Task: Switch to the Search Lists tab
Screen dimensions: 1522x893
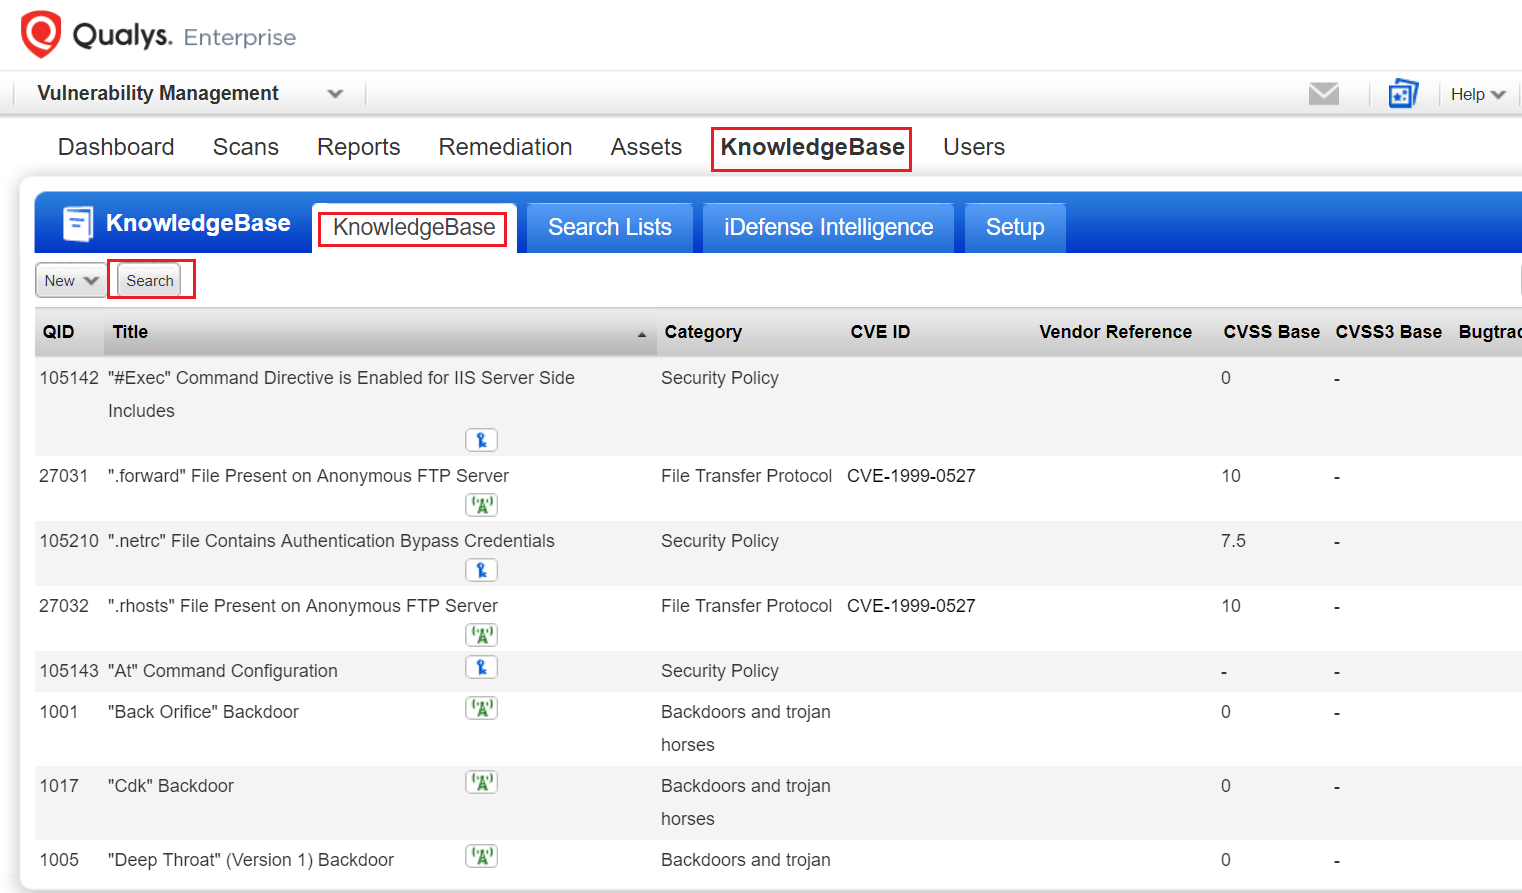Action: [608, 227]
